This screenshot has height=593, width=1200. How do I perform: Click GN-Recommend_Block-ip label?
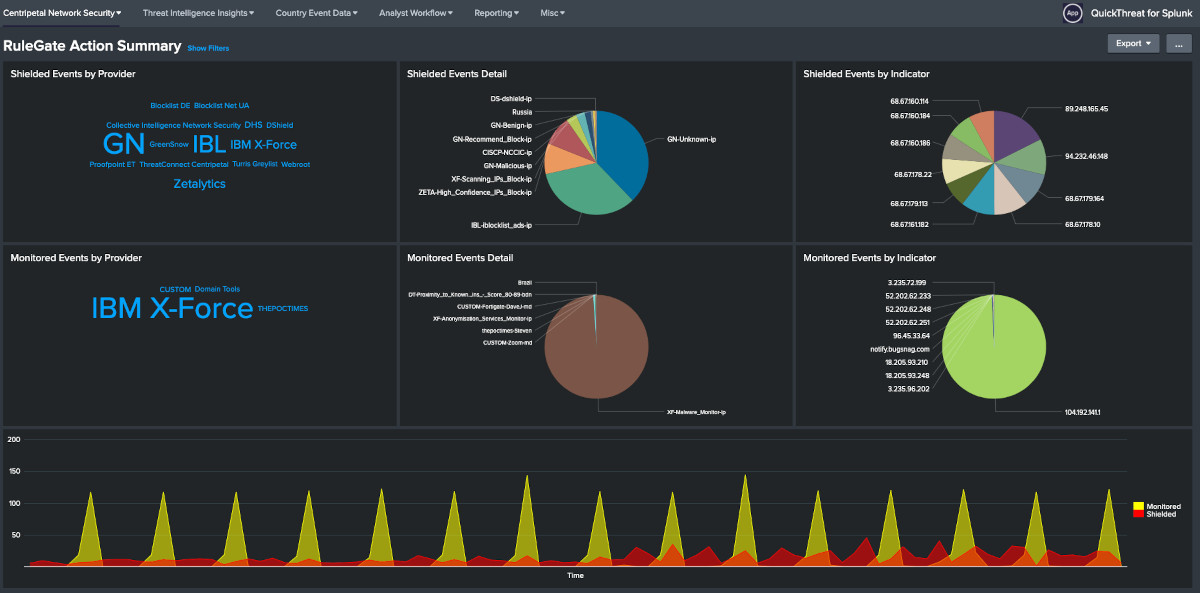(x=492, y=139)
